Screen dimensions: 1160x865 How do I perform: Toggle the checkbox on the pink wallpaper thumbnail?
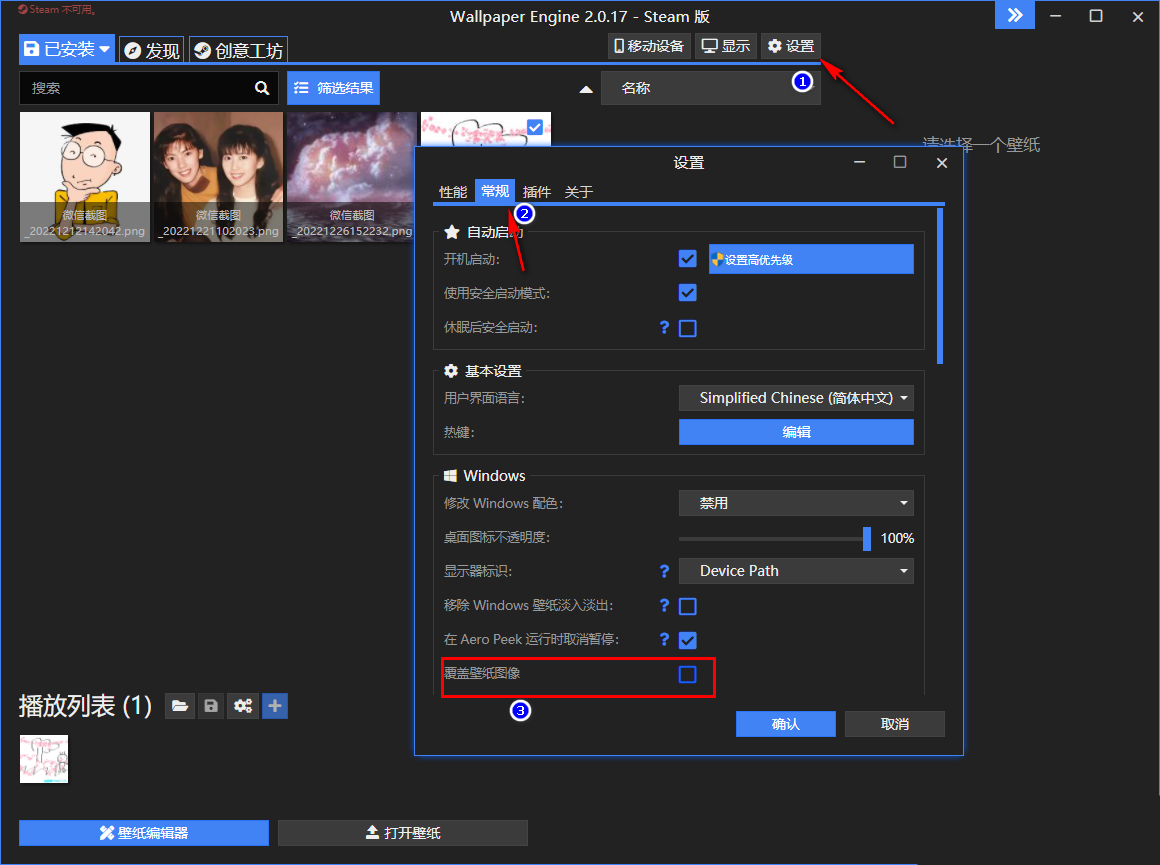pos(535,127)
